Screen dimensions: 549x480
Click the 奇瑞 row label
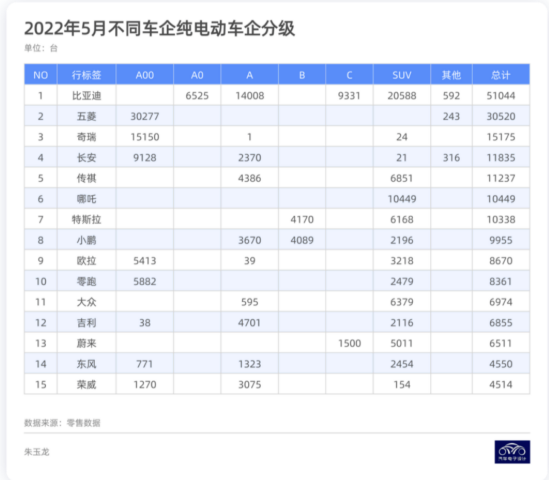[86, 137]
